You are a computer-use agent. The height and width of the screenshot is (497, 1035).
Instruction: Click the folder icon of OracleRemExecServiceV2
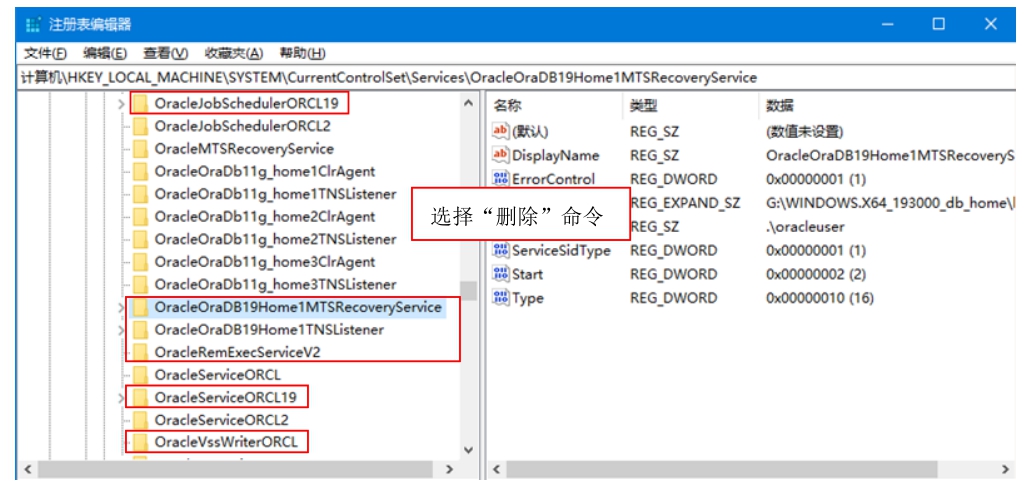pos(140,352)
